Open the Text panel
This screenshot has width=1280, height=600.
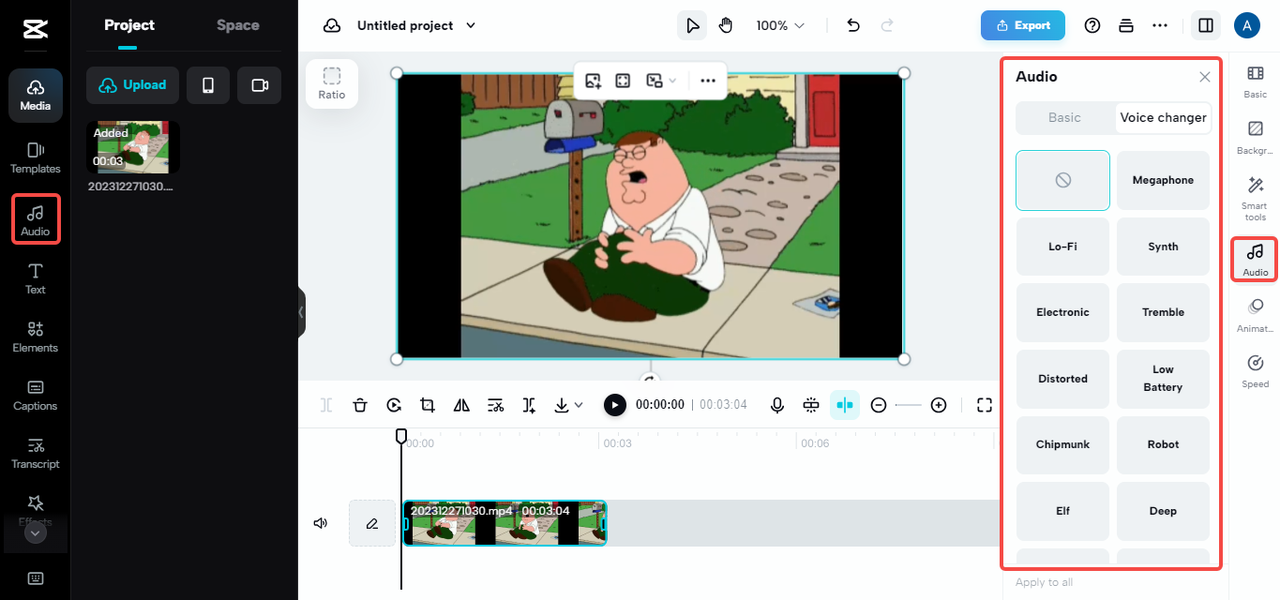coord(35,279)
